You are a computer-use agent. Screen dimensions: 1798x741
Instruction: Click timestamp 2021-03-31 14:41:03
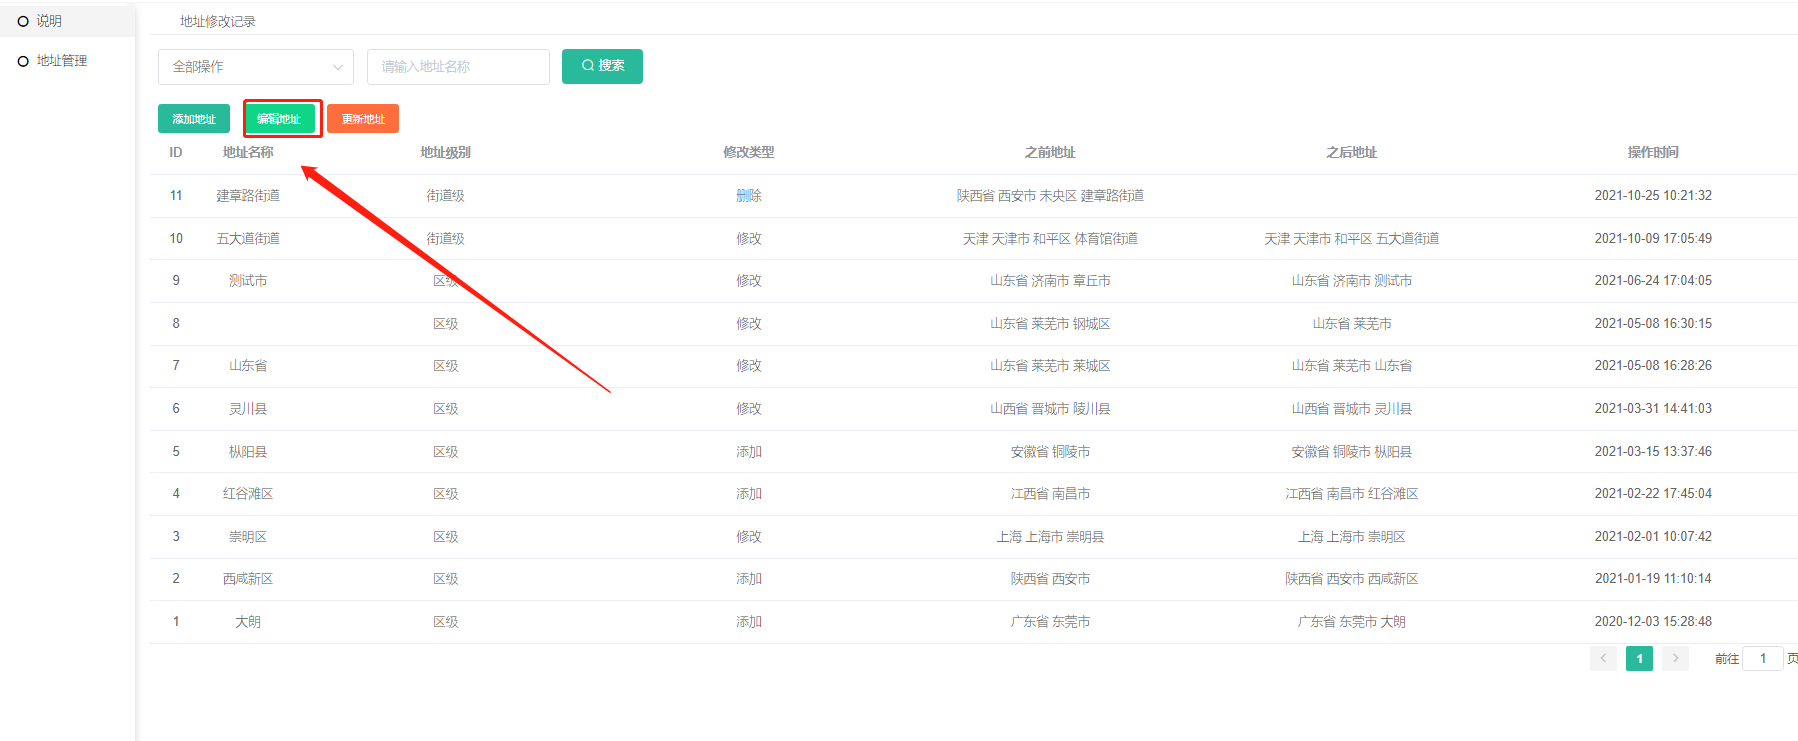[1653, 409]
